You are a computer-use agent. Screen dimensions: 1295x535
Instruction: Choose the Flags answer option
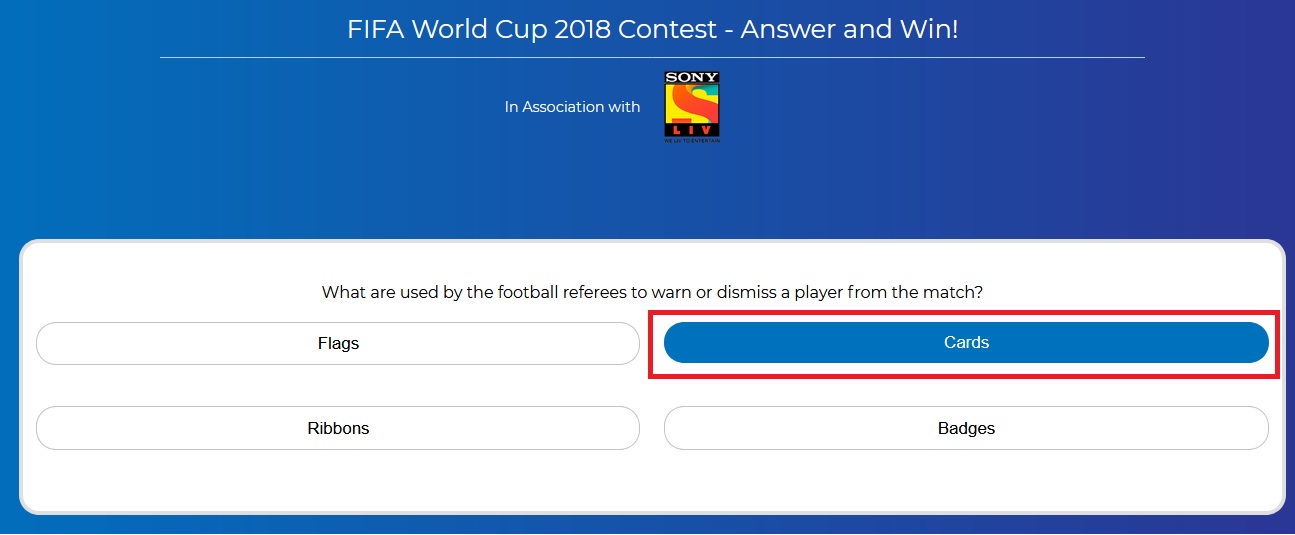(x=338, y=344)
